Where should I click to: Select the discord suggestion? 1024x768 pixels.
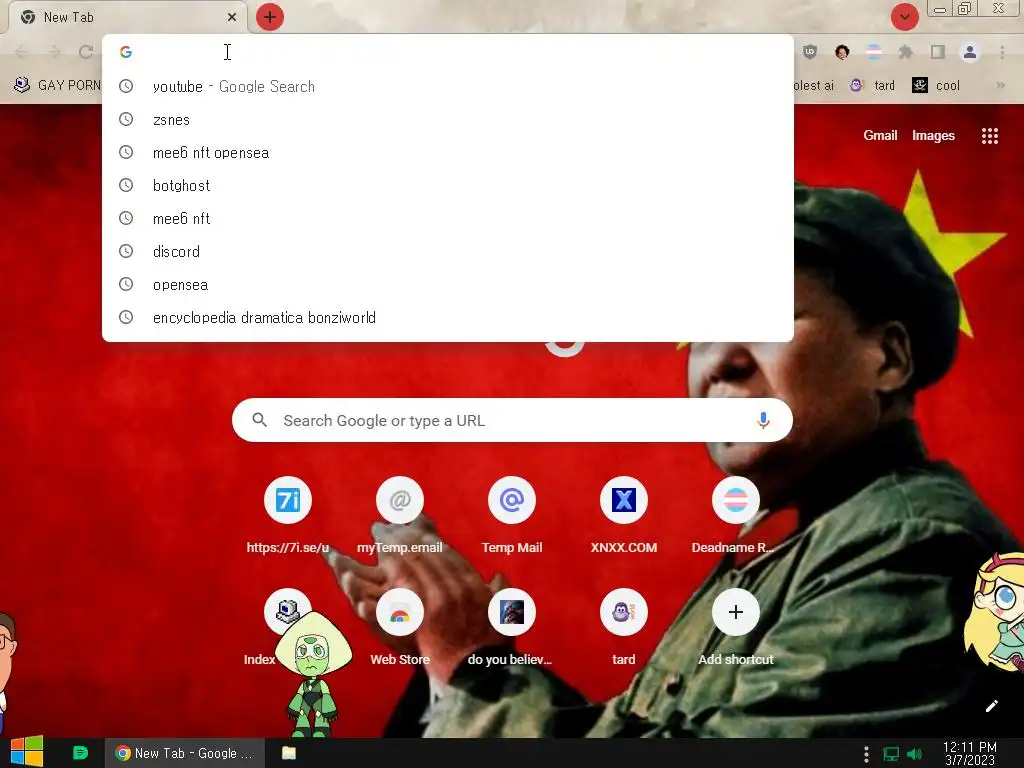tap(448, 251)
